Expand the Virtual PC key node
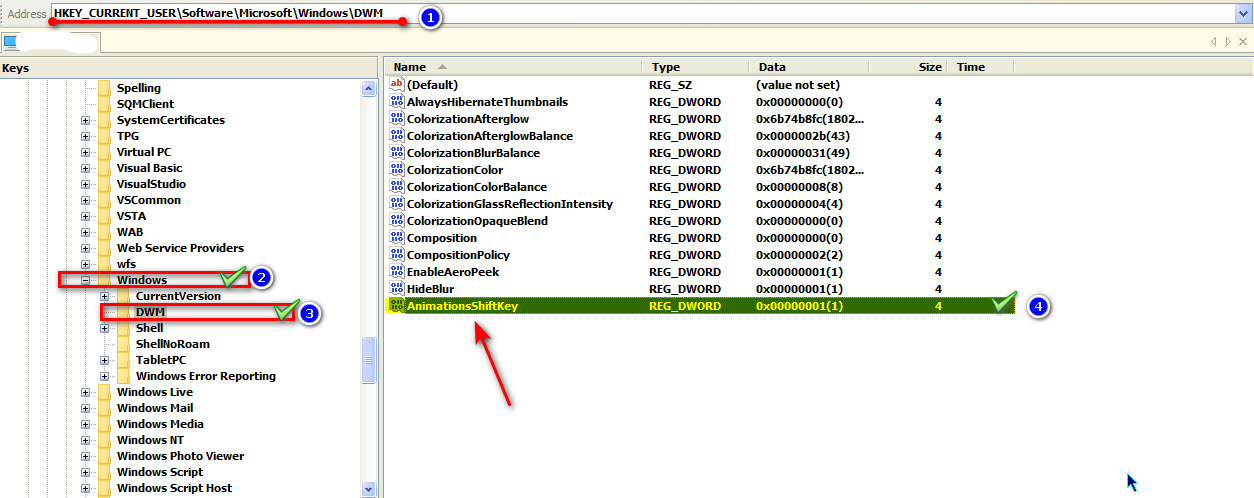Viewport: 1254px width, 498px height. 86,152
